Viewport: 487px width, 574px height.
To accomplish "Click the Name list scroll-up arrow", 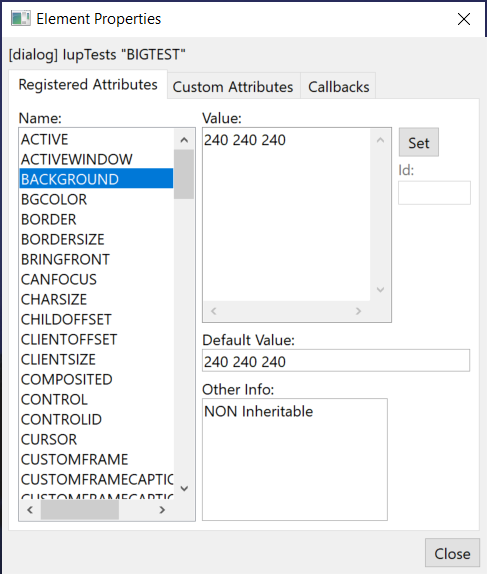I will [x=184, y=140].
